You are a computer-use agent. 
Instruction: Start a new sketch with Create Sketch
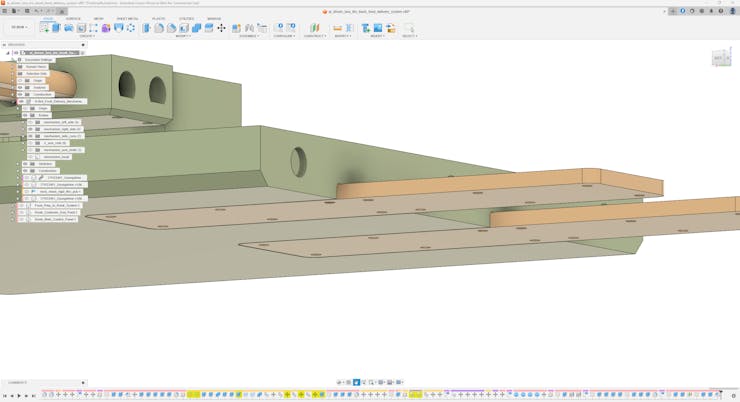[44, 28]
